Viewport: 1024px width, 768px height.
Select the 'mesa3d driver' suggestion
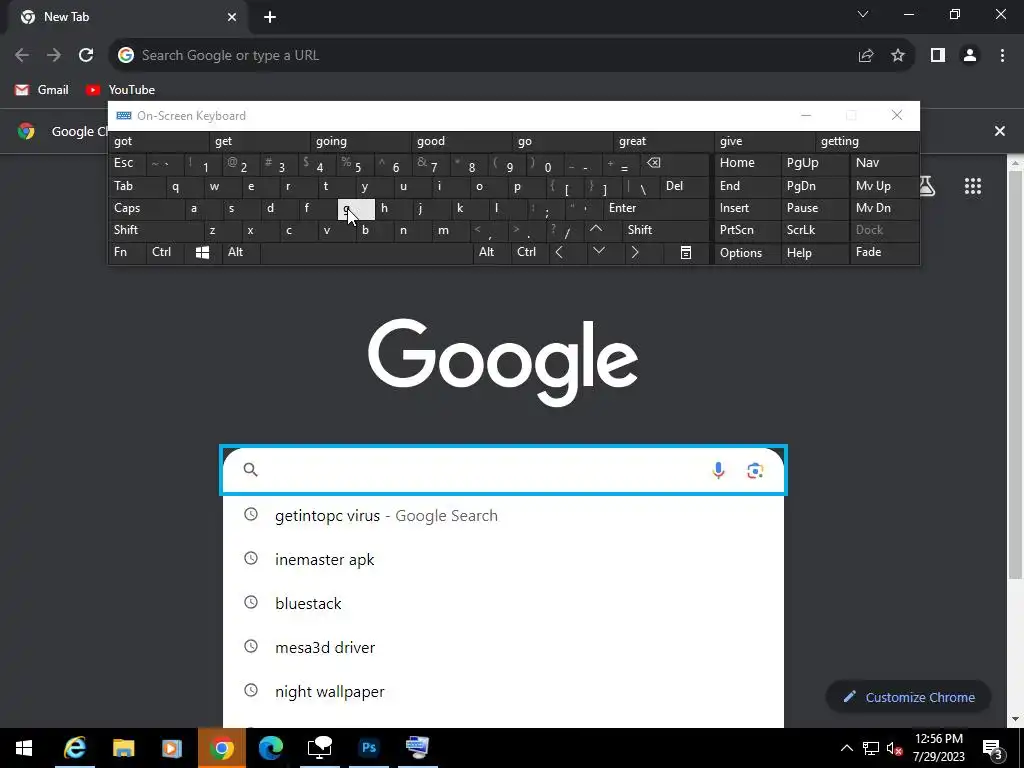[x=503, y=647]
